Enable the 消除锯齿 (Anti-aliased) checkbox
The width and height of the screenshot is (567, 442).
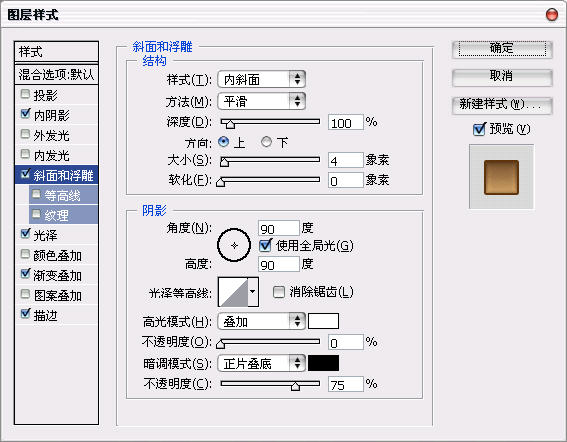pos(279,292)
